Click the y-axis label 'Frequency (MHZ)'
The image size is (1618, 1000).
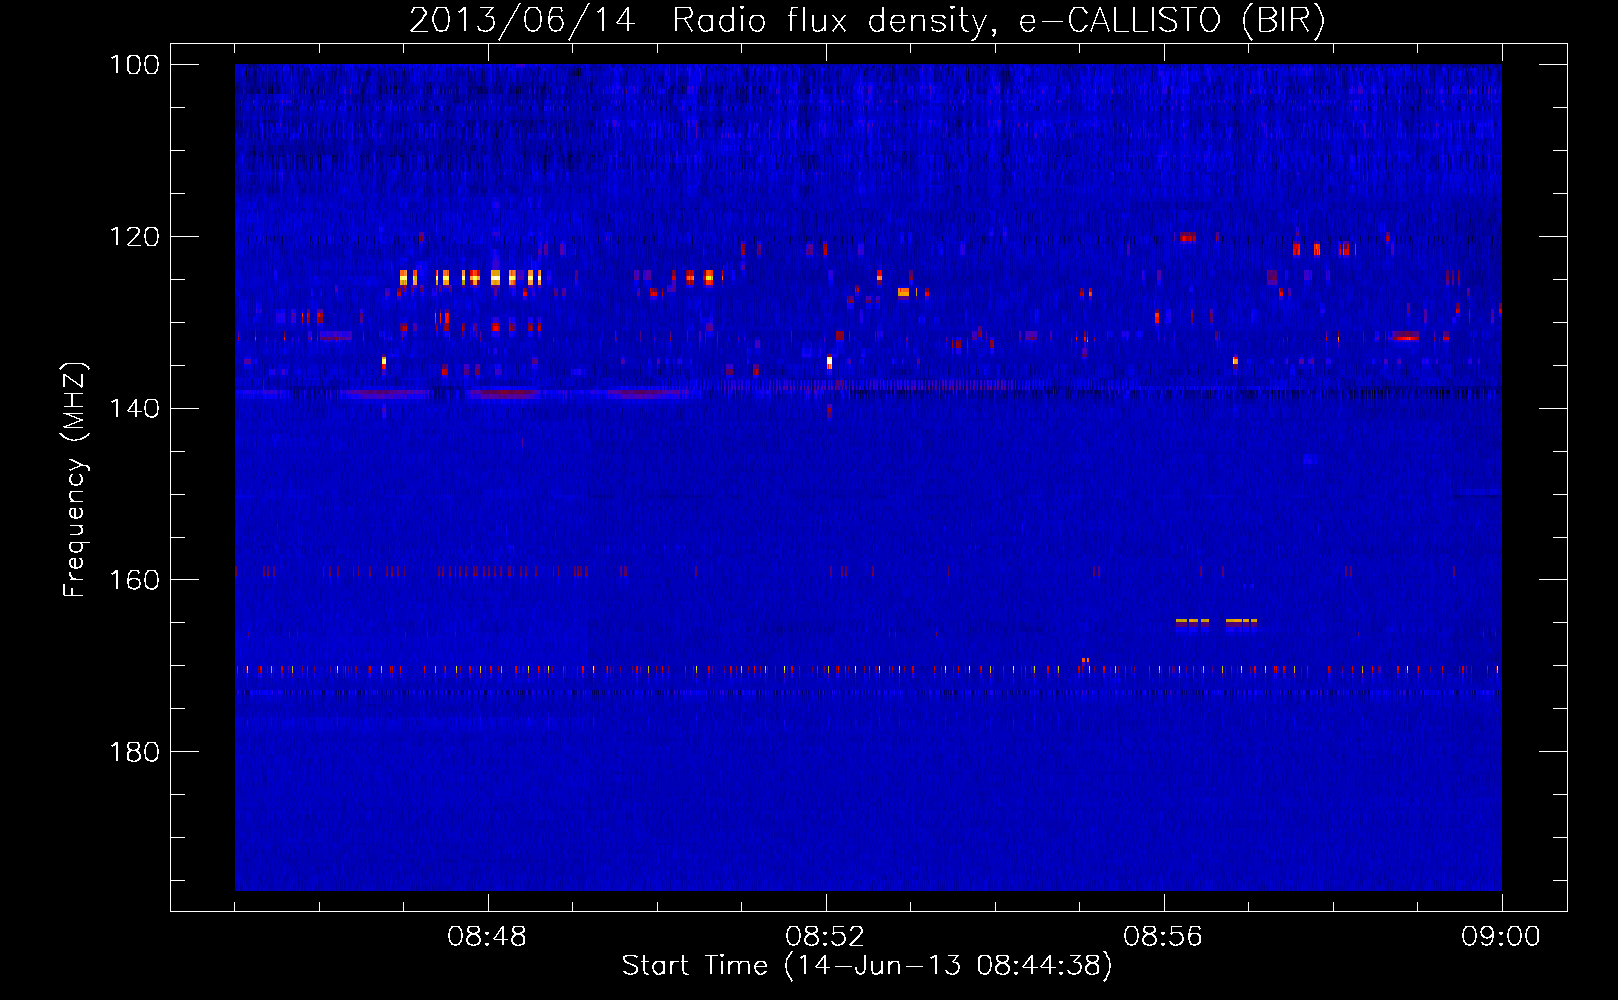75,480
